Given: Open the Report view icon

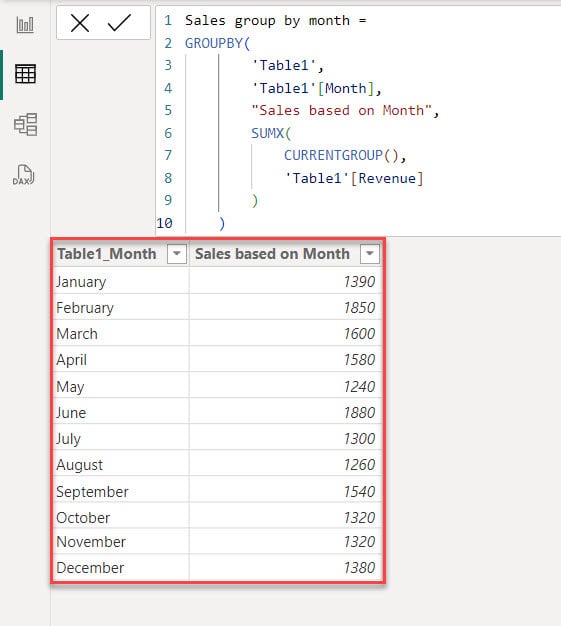Looking at the screenshot, I should tap(25, 24).
